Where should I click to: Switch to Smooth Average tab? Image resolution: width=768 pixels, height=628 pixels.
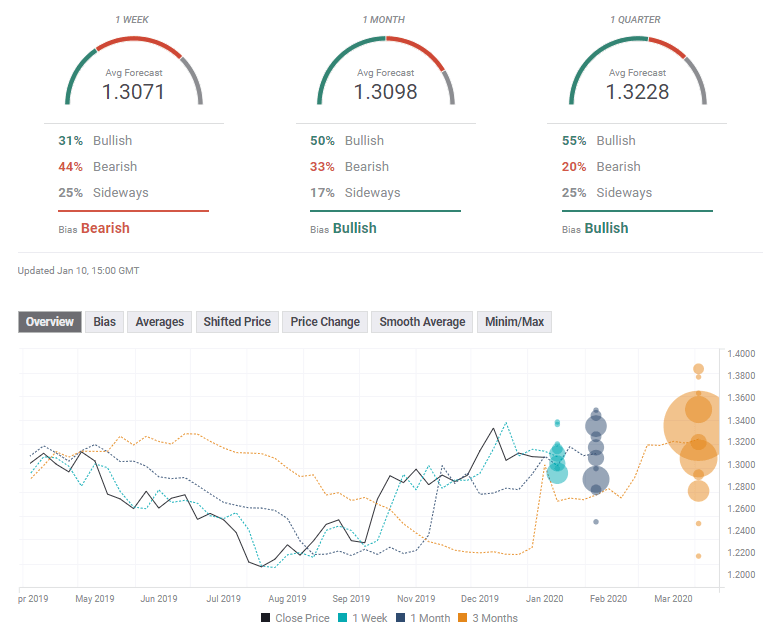422,322
